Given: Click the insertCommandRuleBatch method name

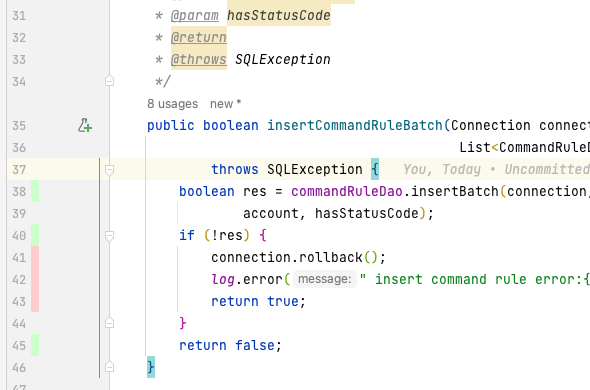Looking at the screenshot, I should coord(355,125).
